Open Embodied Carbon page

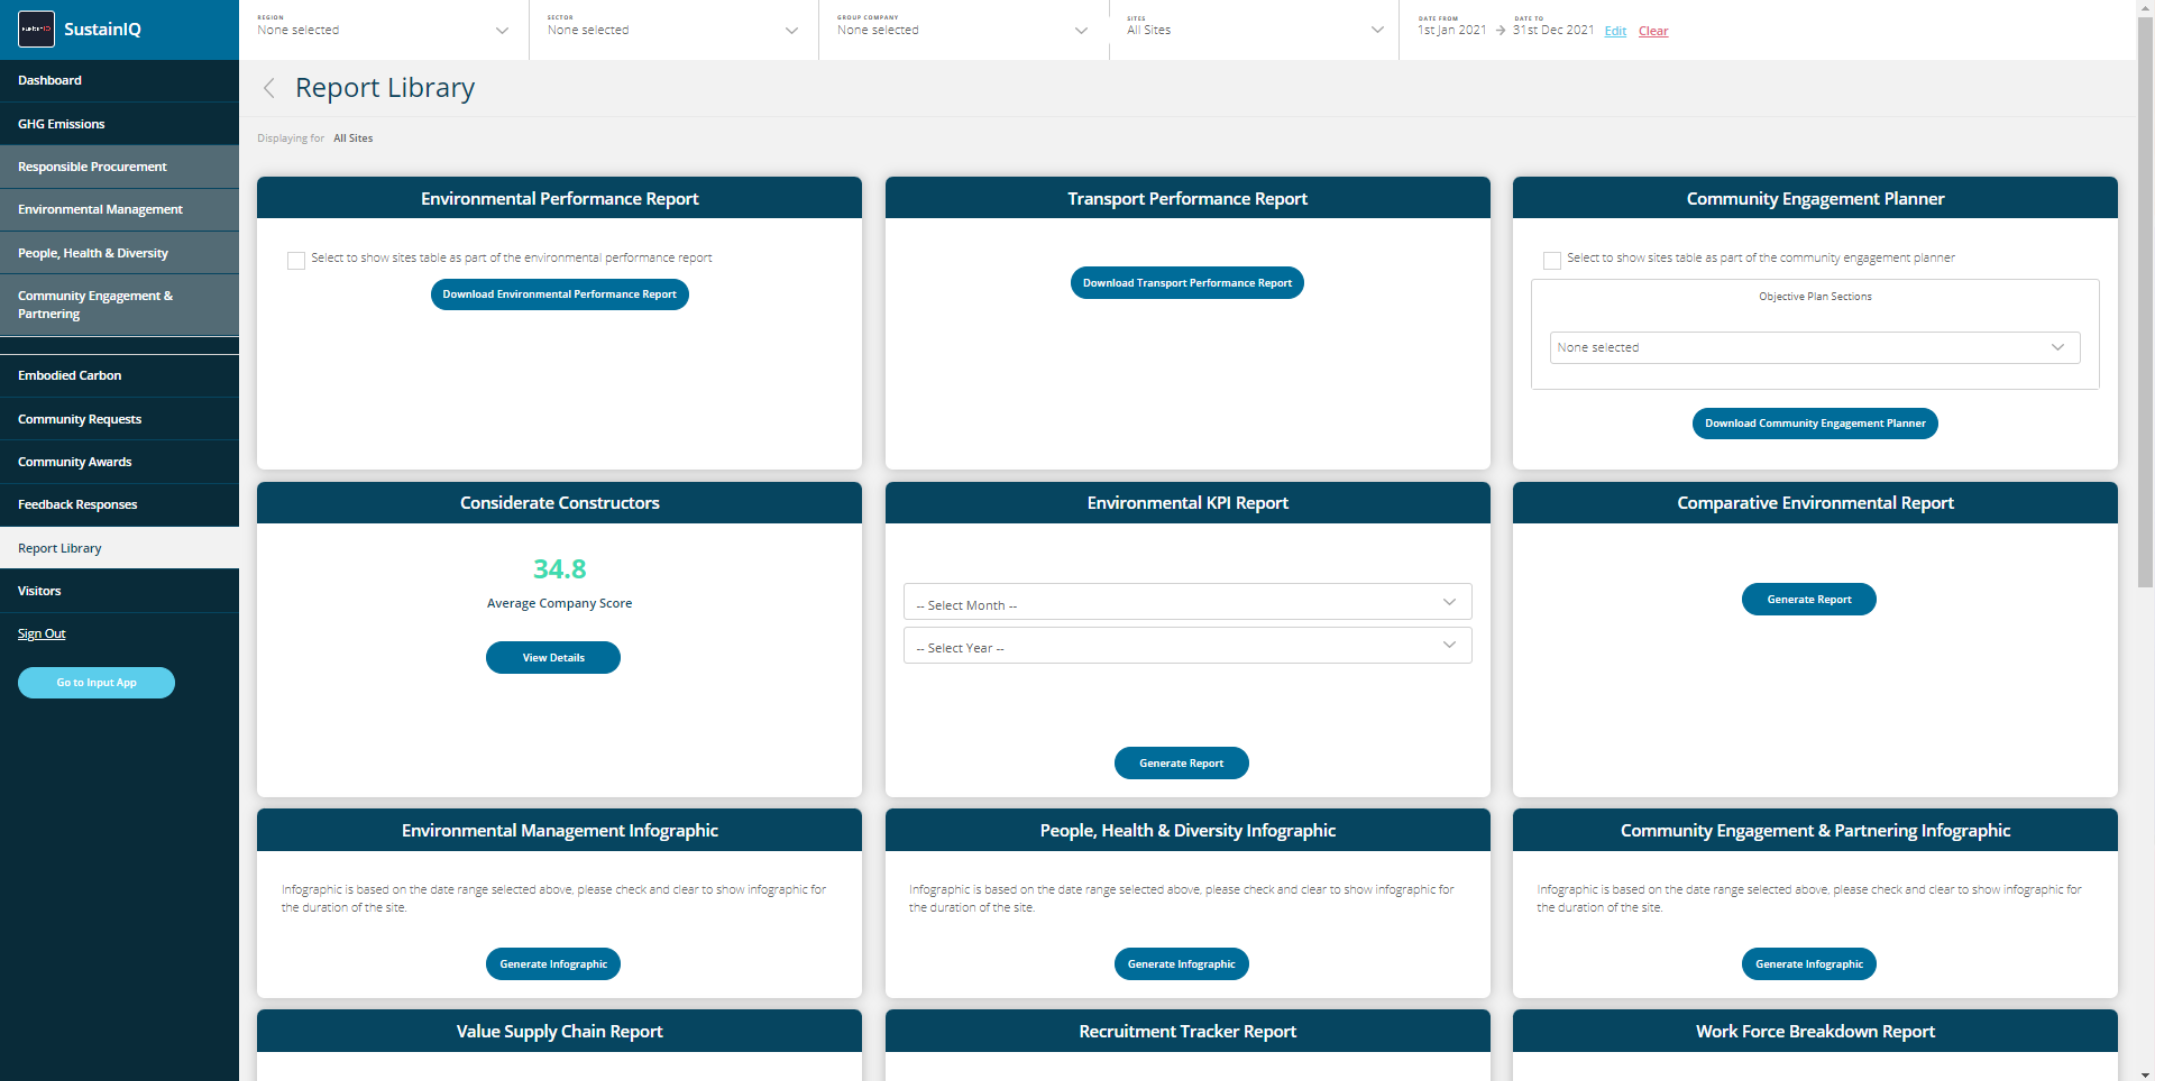(x=119, y=376)
